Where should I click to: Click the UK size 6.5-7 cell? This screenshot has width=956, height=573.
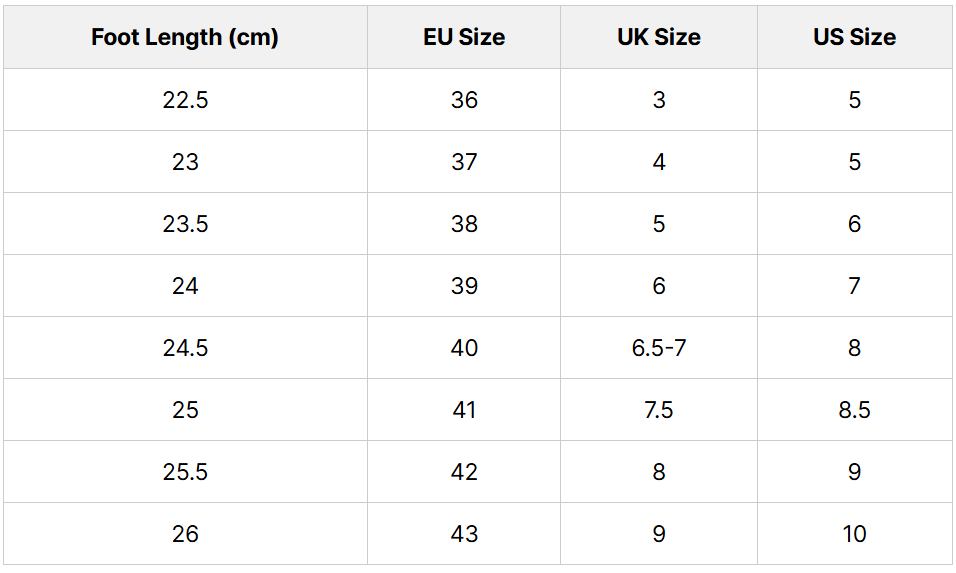(659, 347)
